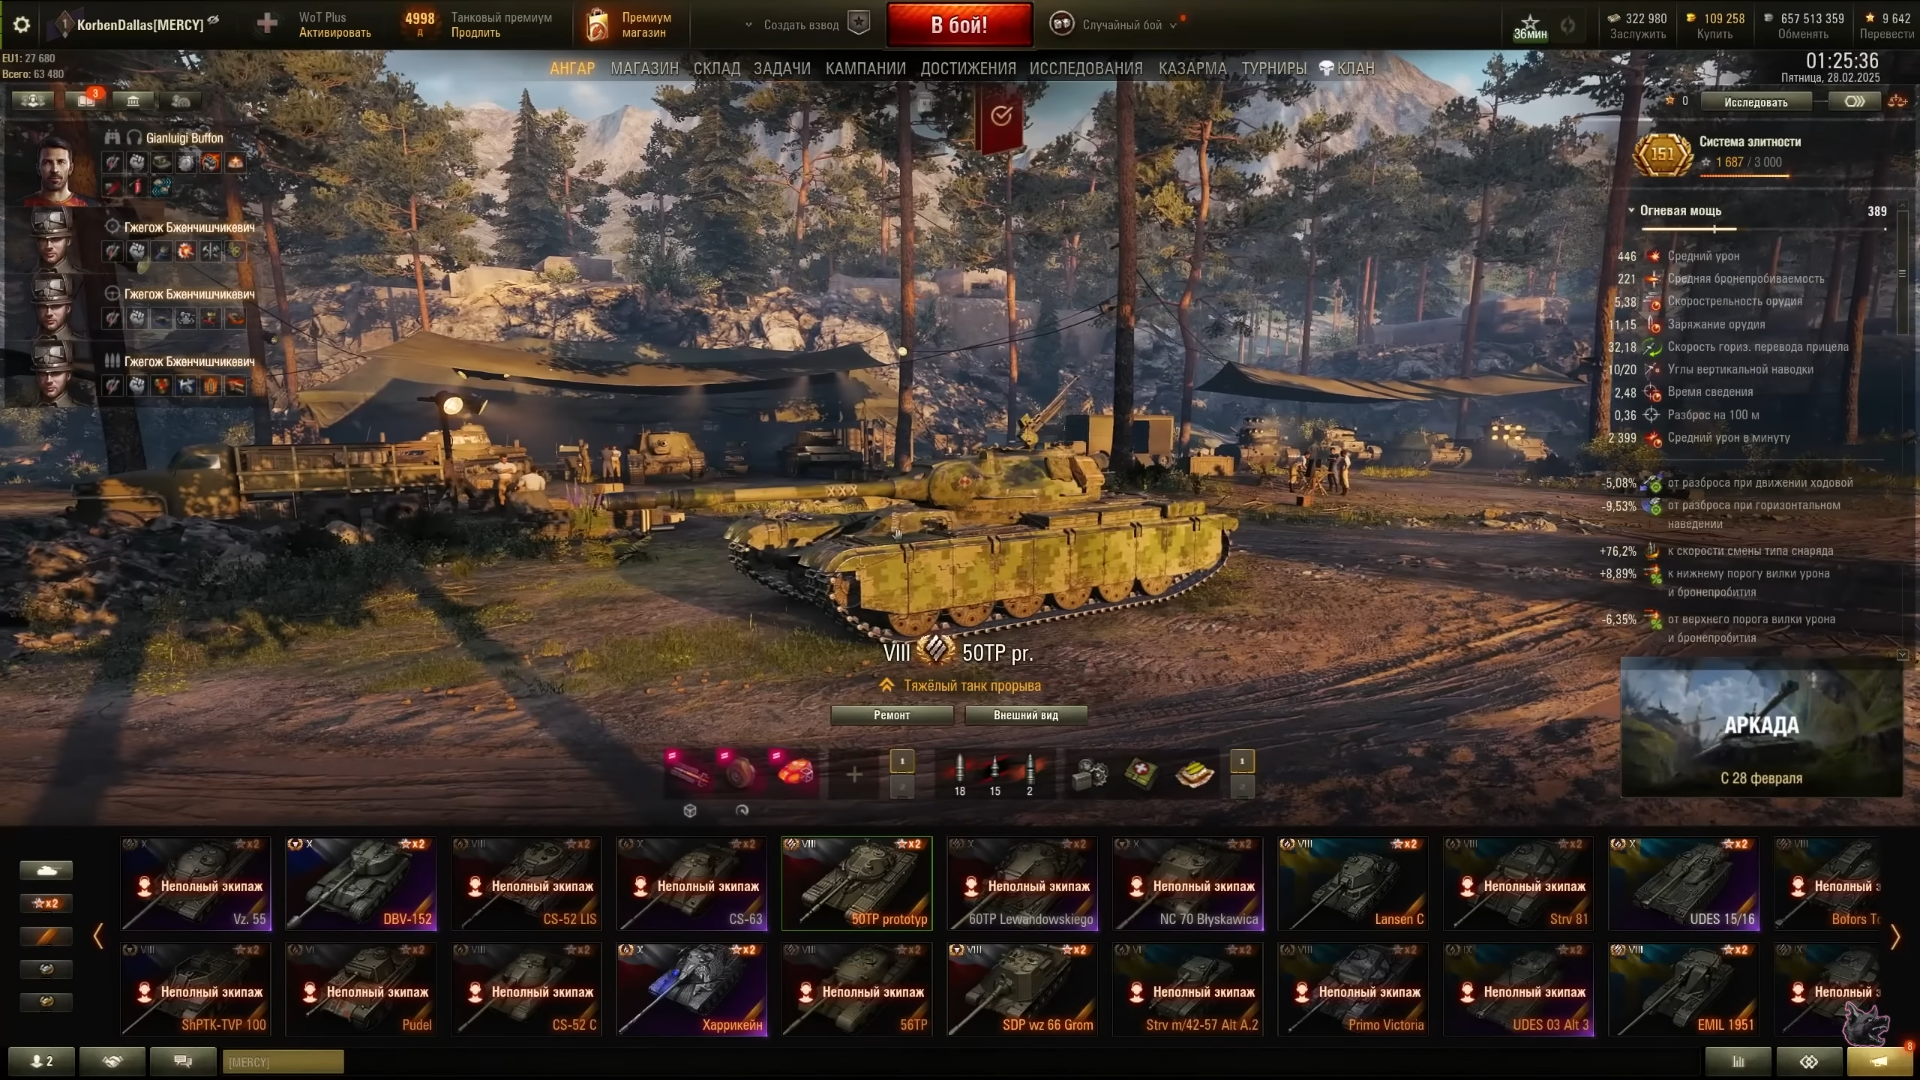Go to the ИССЛЕДОВАНИЯ tab

pyautogui.click(x=1086, y=68)
